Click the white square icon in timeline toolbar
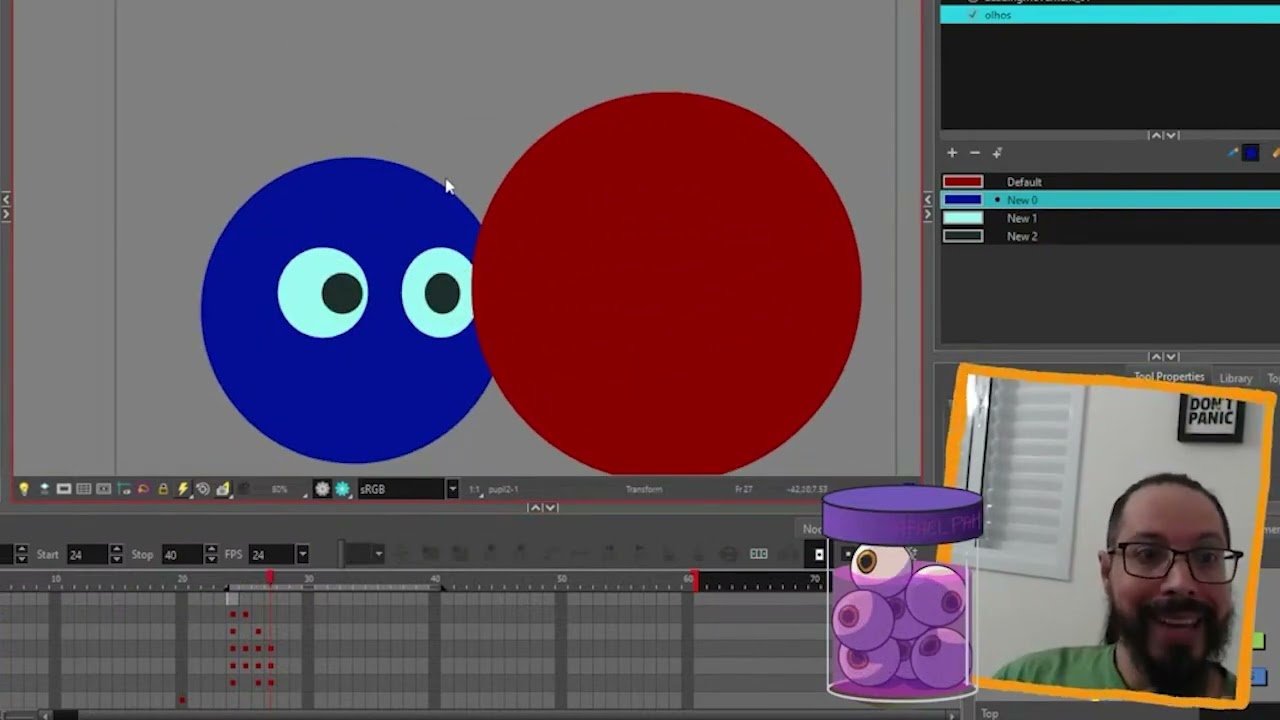This screenshot has width=1280, height=720. pyautogui.click(x=819, y=554)
